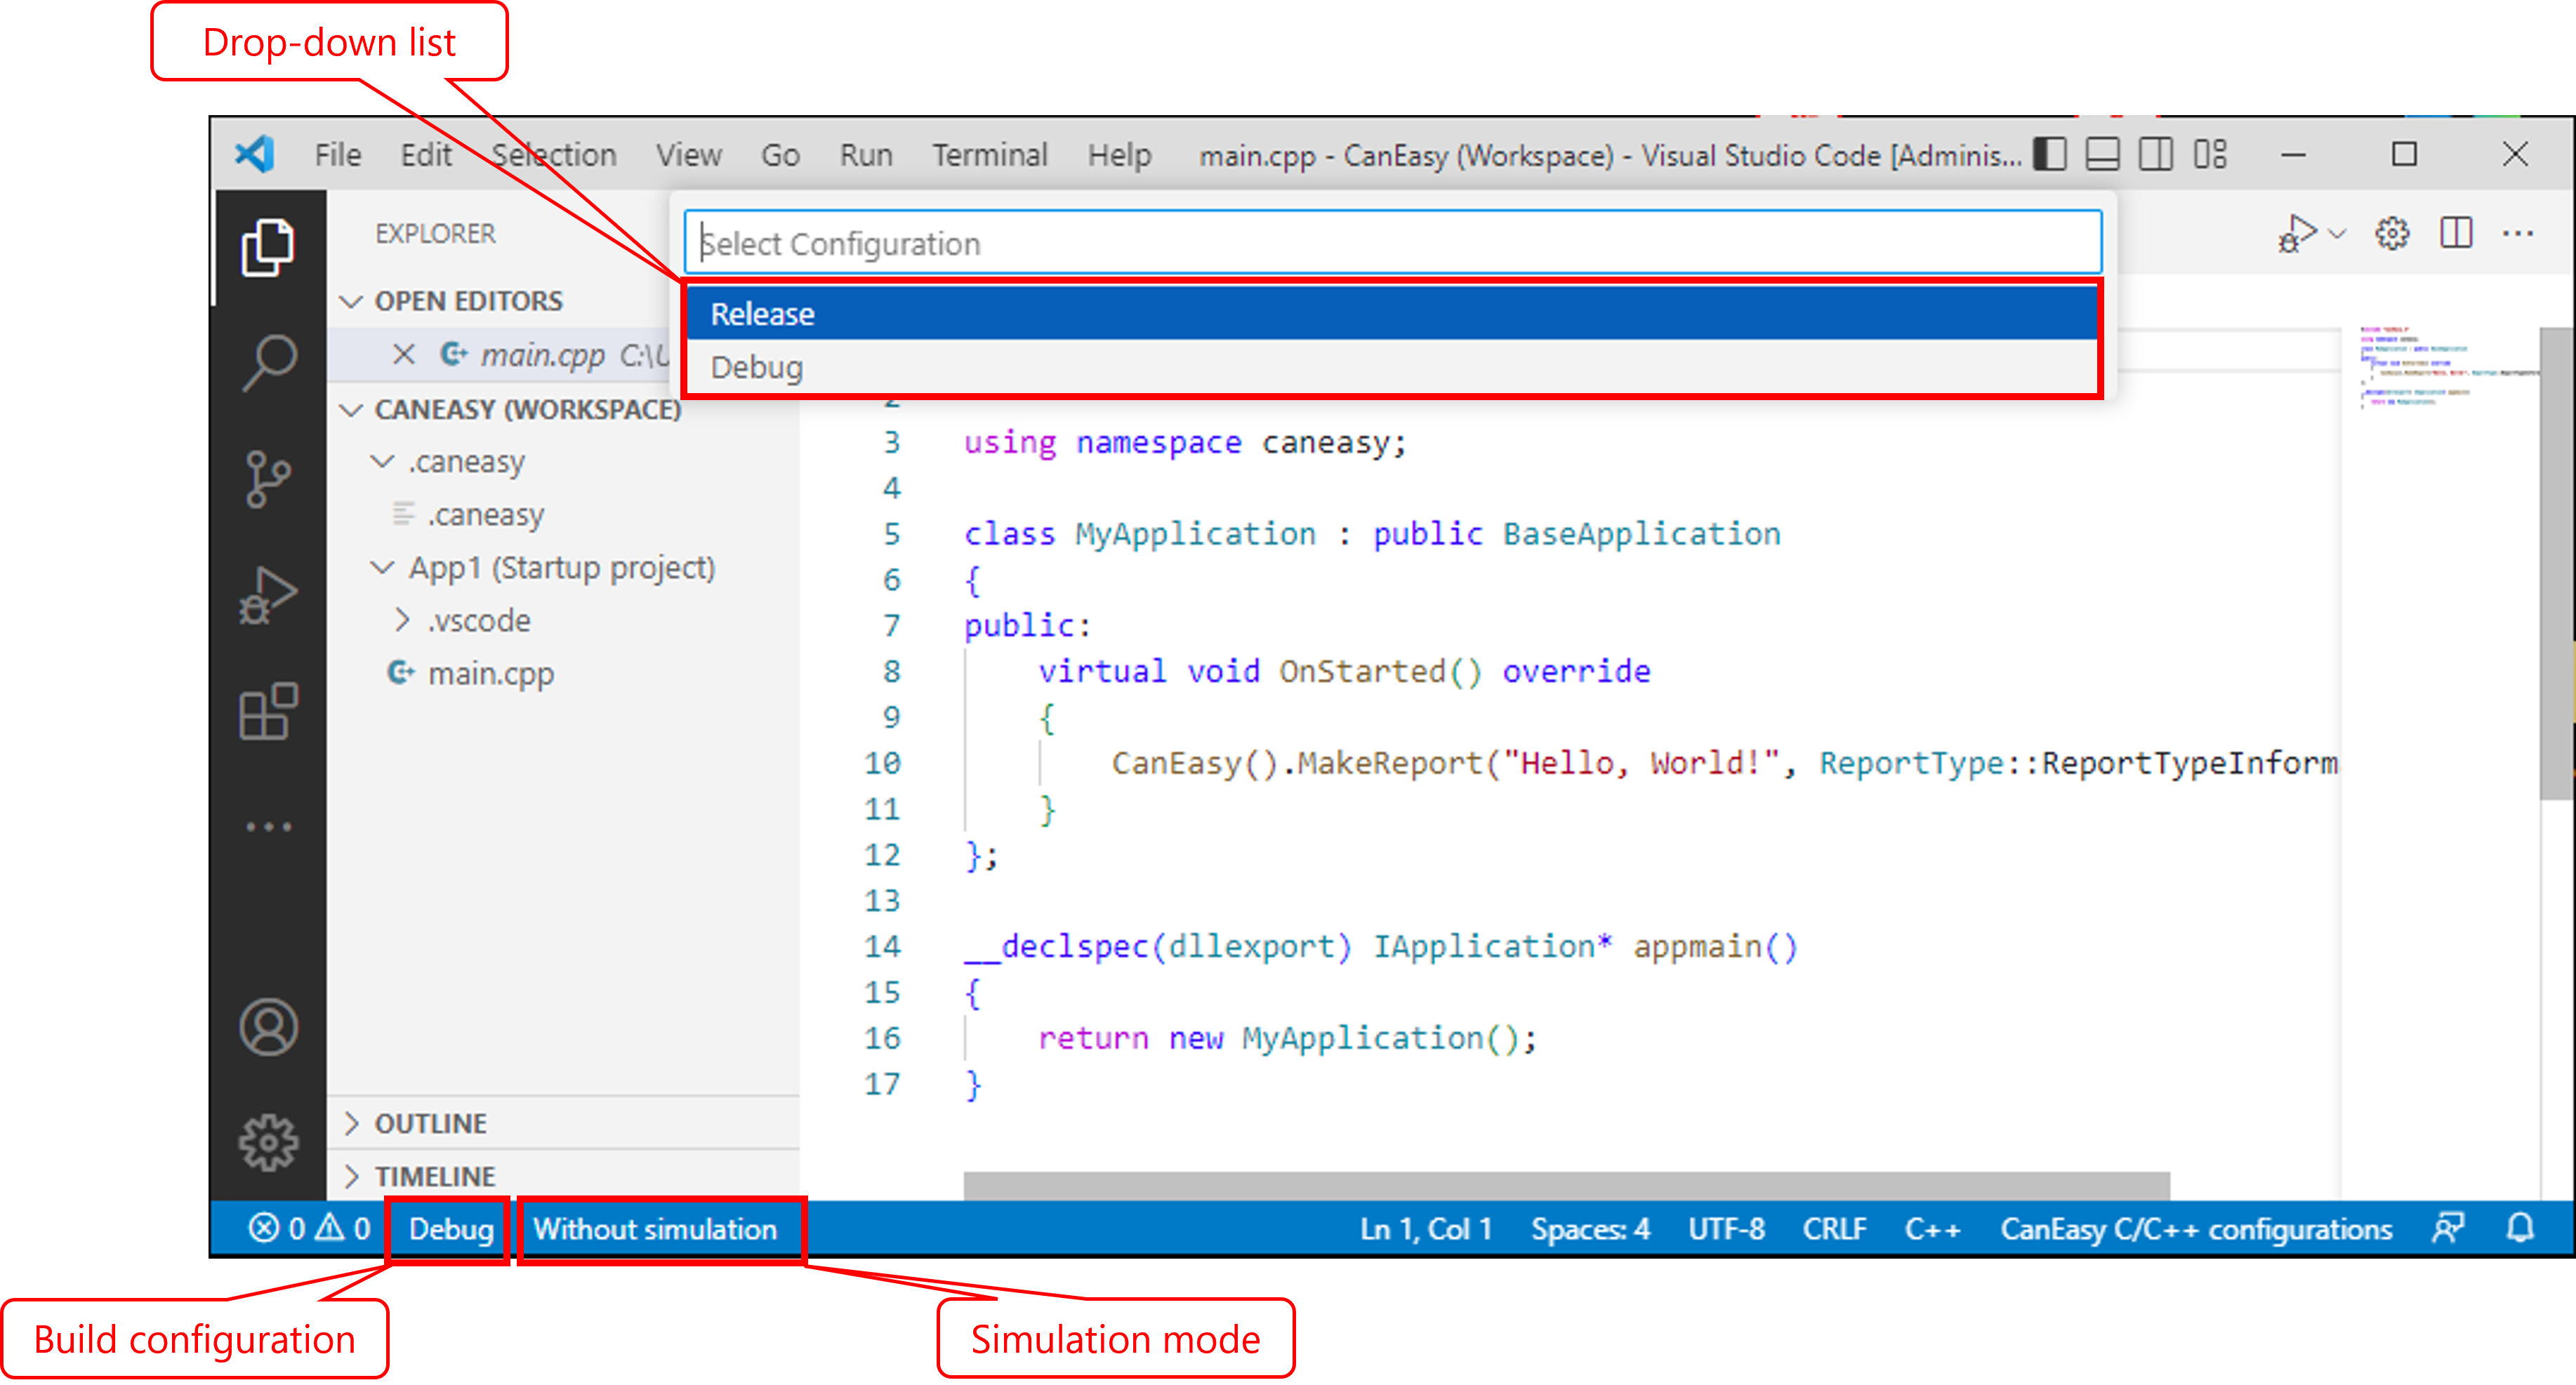The height and width of the screenshot is (1385, 2576).
Task: Open the Accounts icon
Action: tap(267, 1027)
